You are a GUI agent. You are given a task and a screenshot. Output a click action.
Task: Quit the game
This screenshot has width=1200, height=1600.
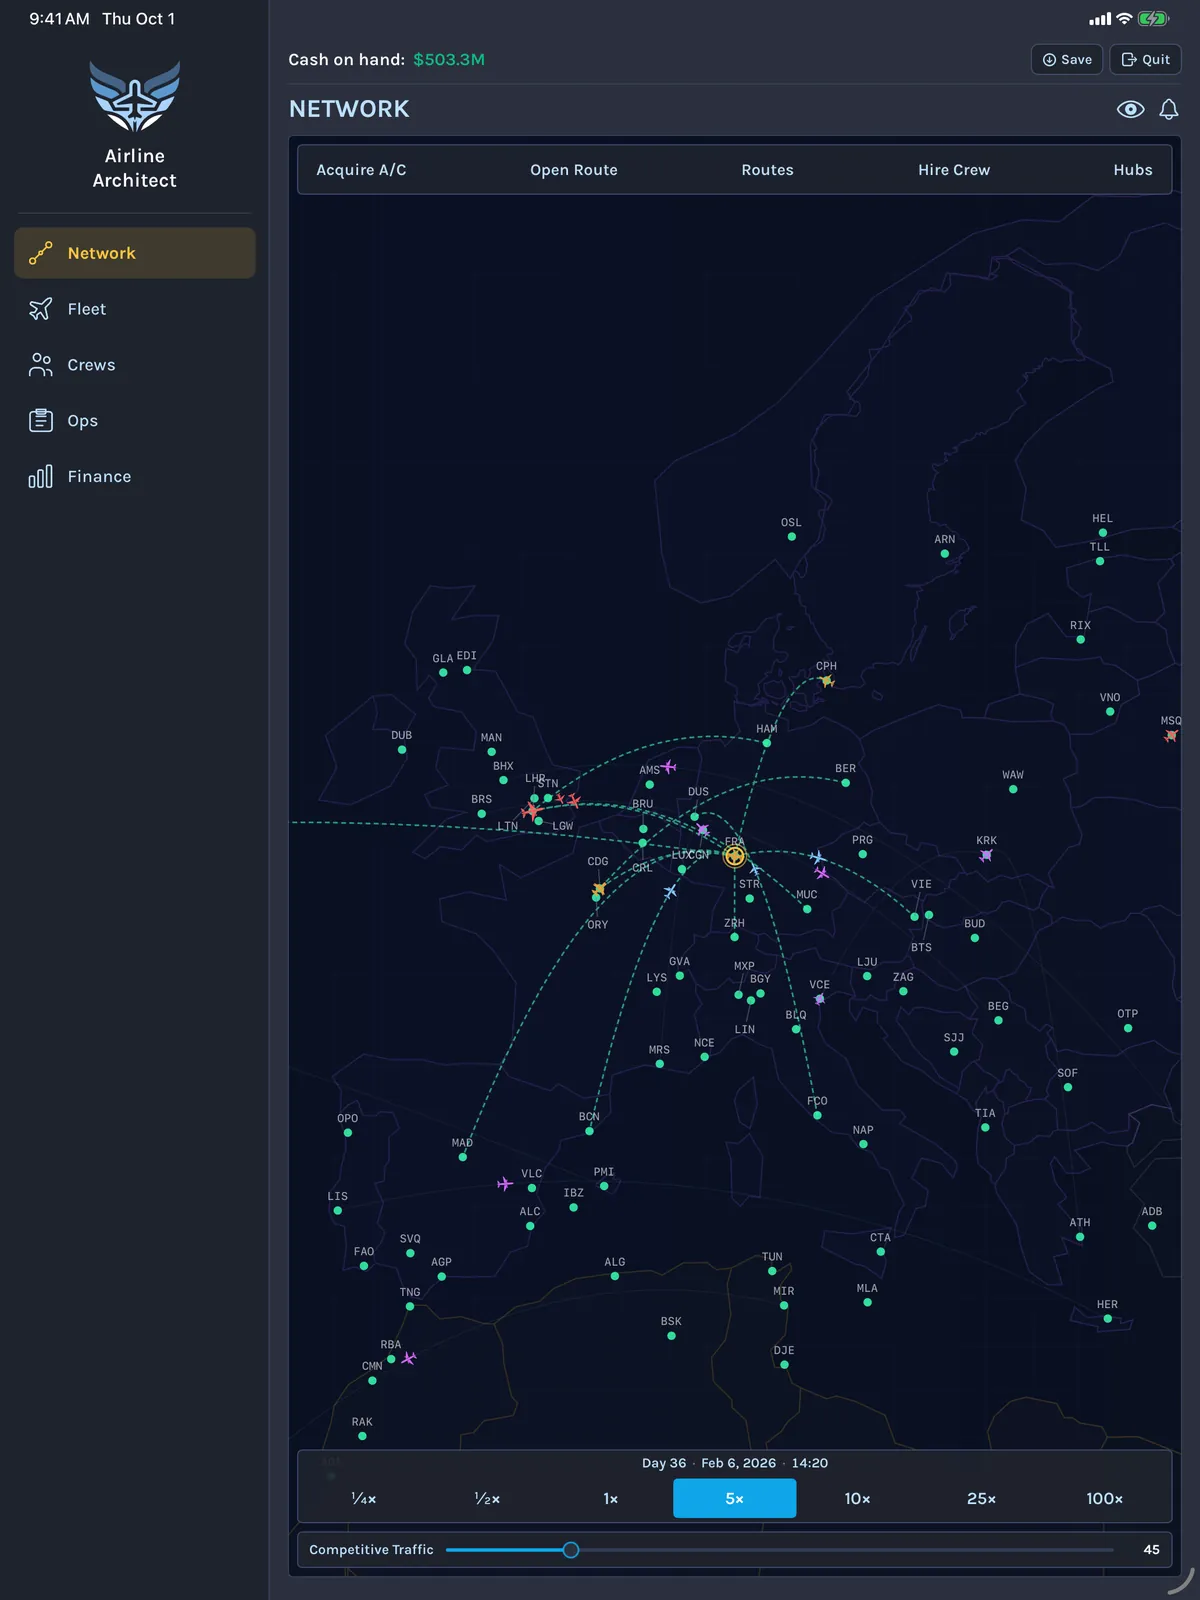(x=1146, y=59)
